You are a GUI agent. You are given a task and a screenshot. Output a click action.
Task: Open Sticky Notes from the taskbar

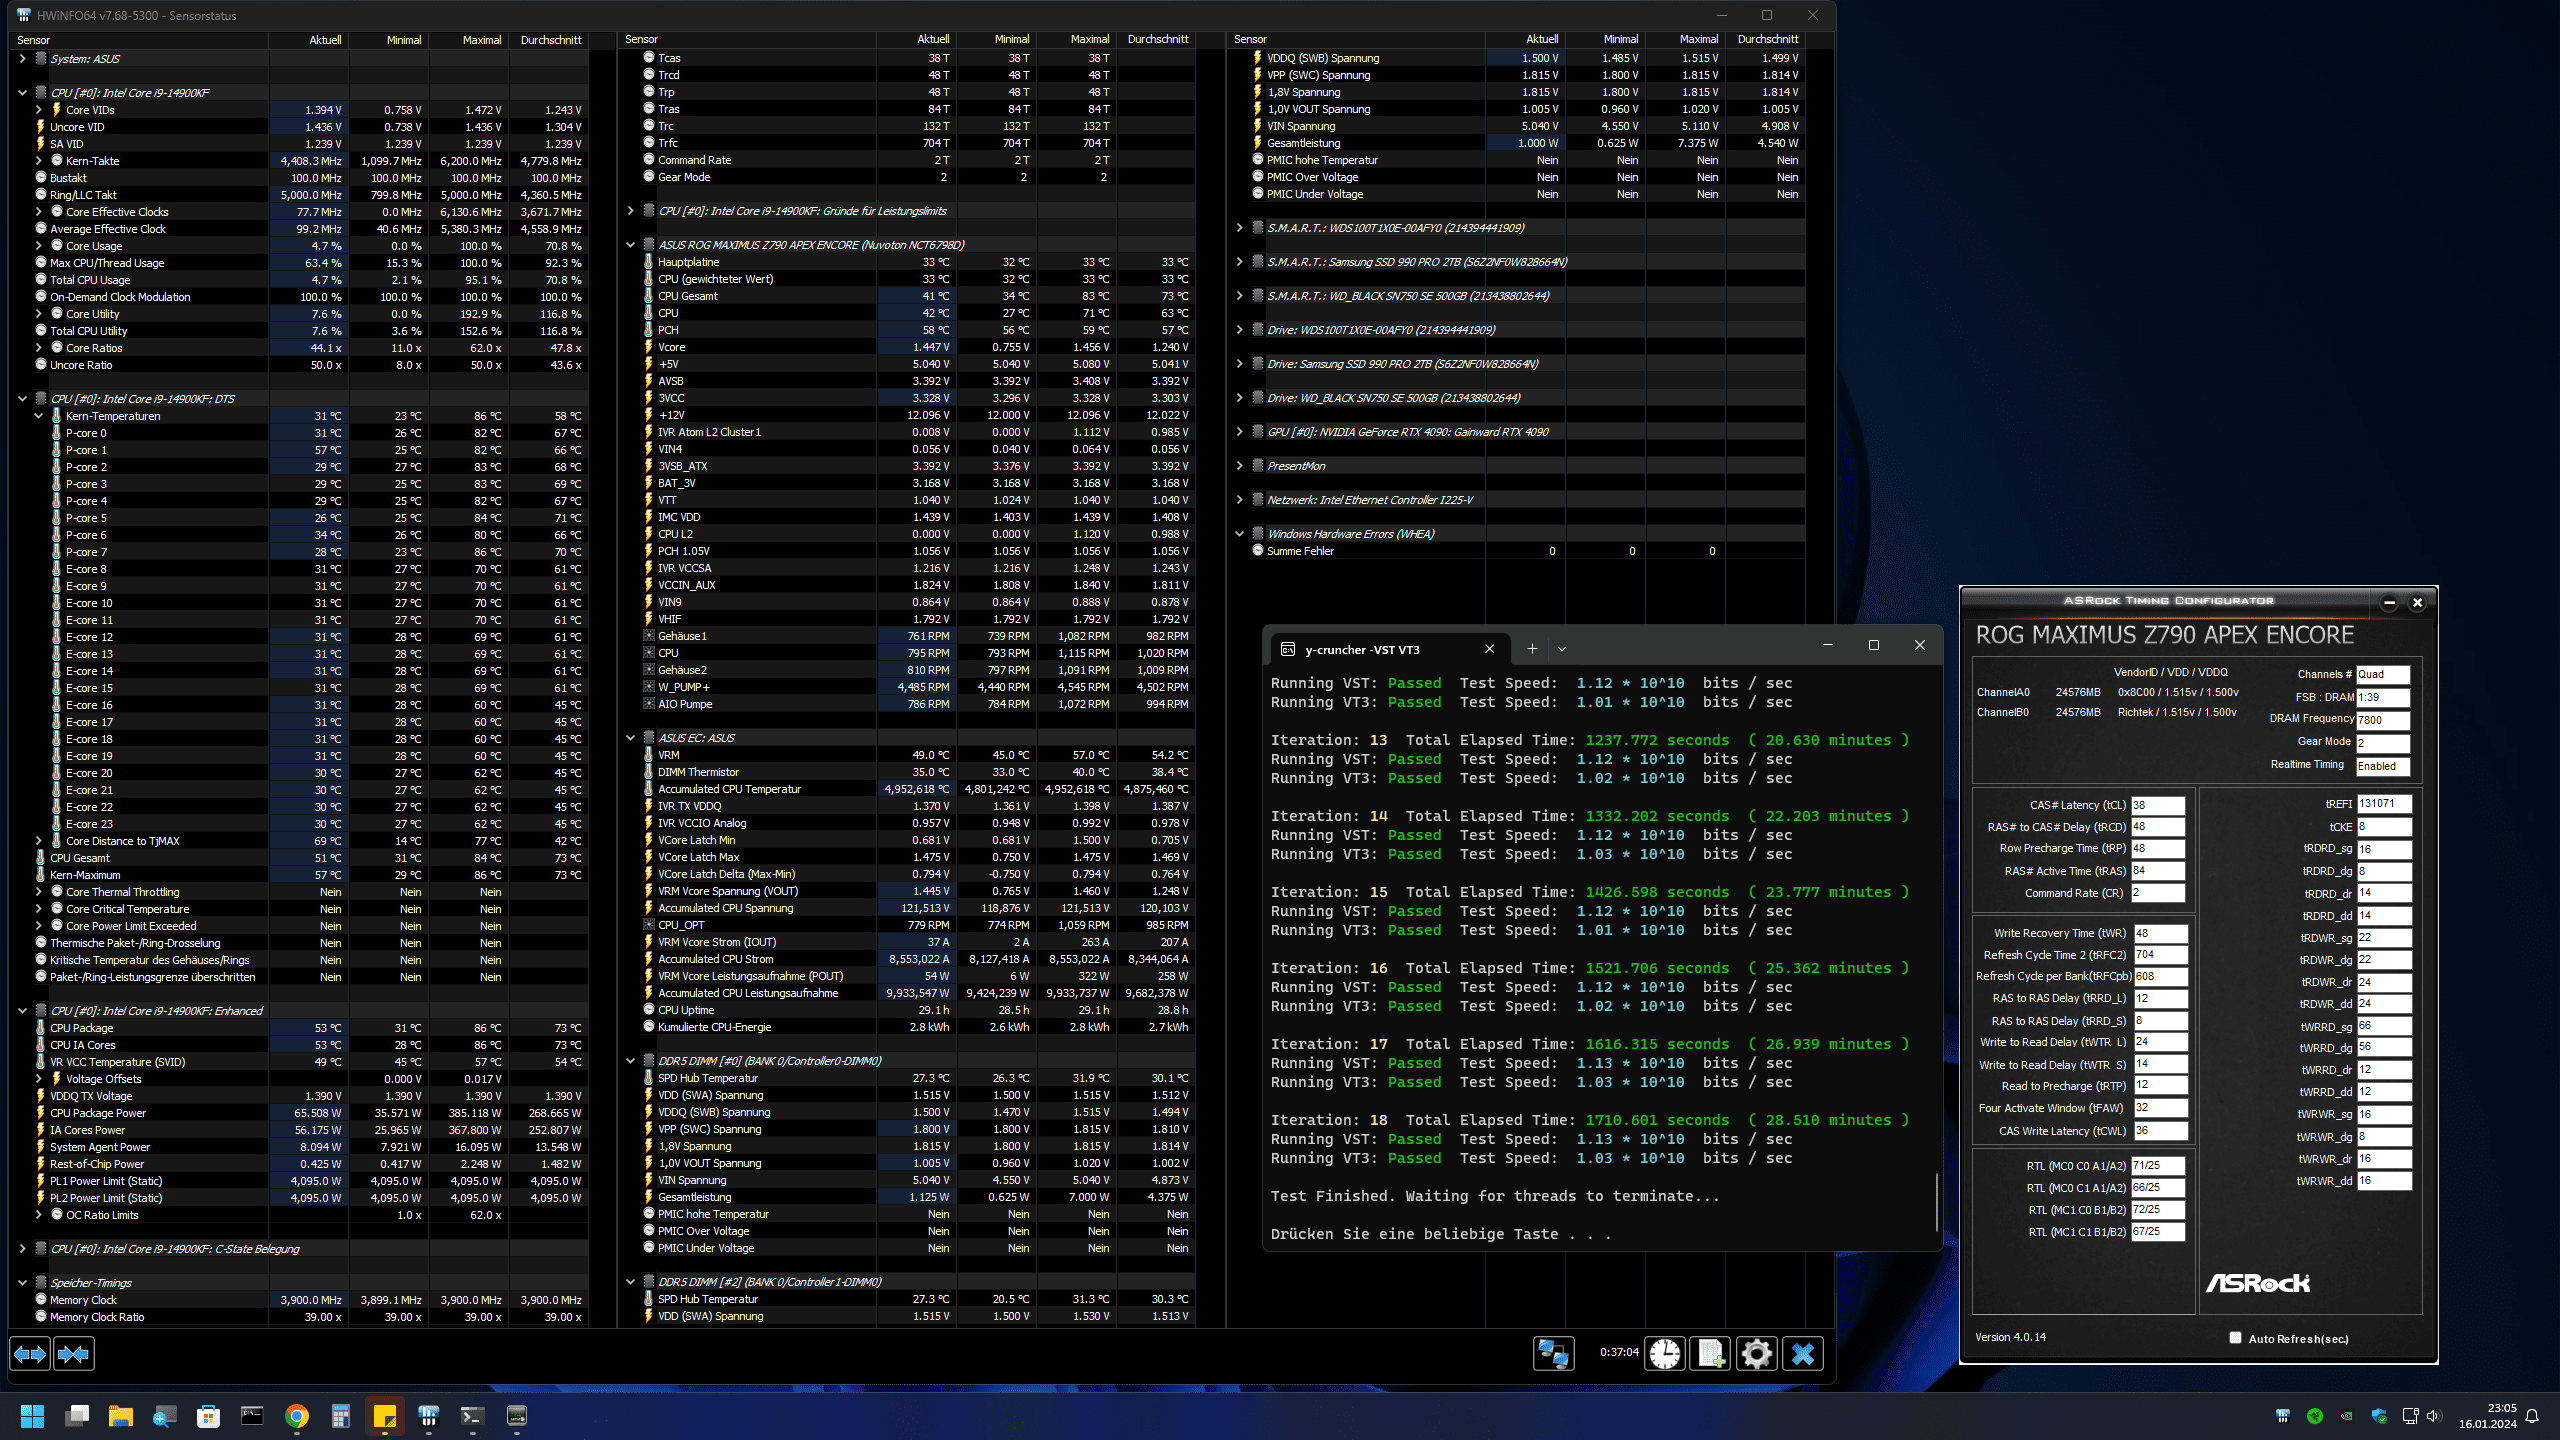pos(385,1416)
